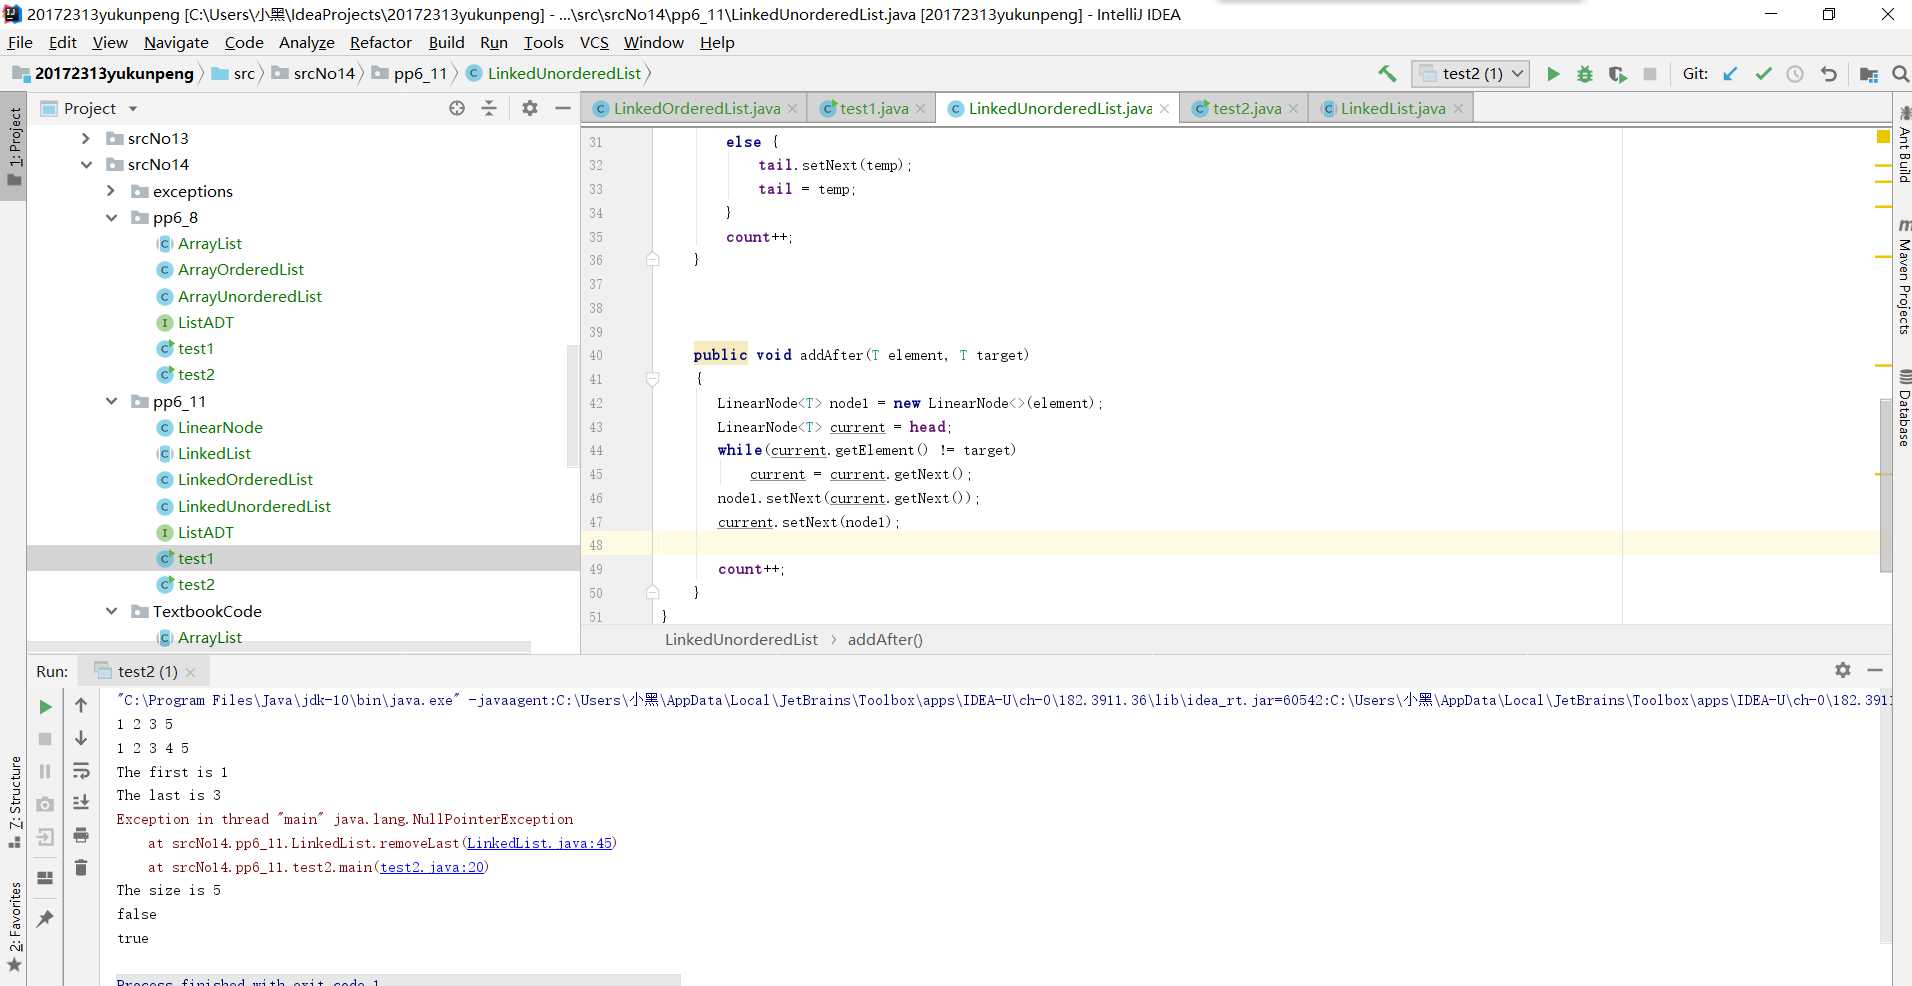The height and width of the screenshot is (986, 1912).
Task: Select LinkedUnorderedList in project tree
Action: [x=254, y=506]
